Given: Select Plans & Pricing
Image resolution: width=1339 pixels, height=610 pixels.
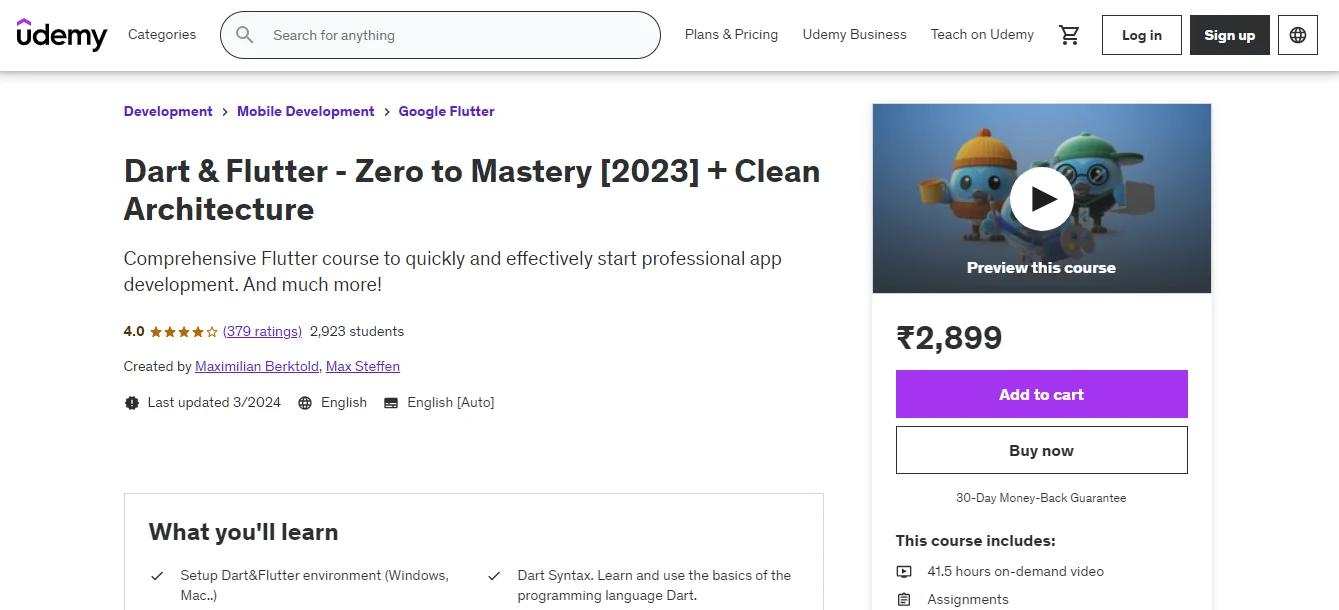Looking at the screenshot, I should pos(731,34).
